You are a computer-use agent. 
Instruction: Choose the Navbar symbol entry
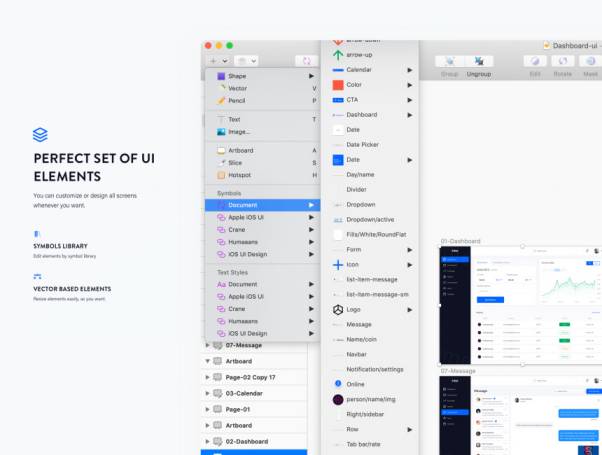coord(358,354)
